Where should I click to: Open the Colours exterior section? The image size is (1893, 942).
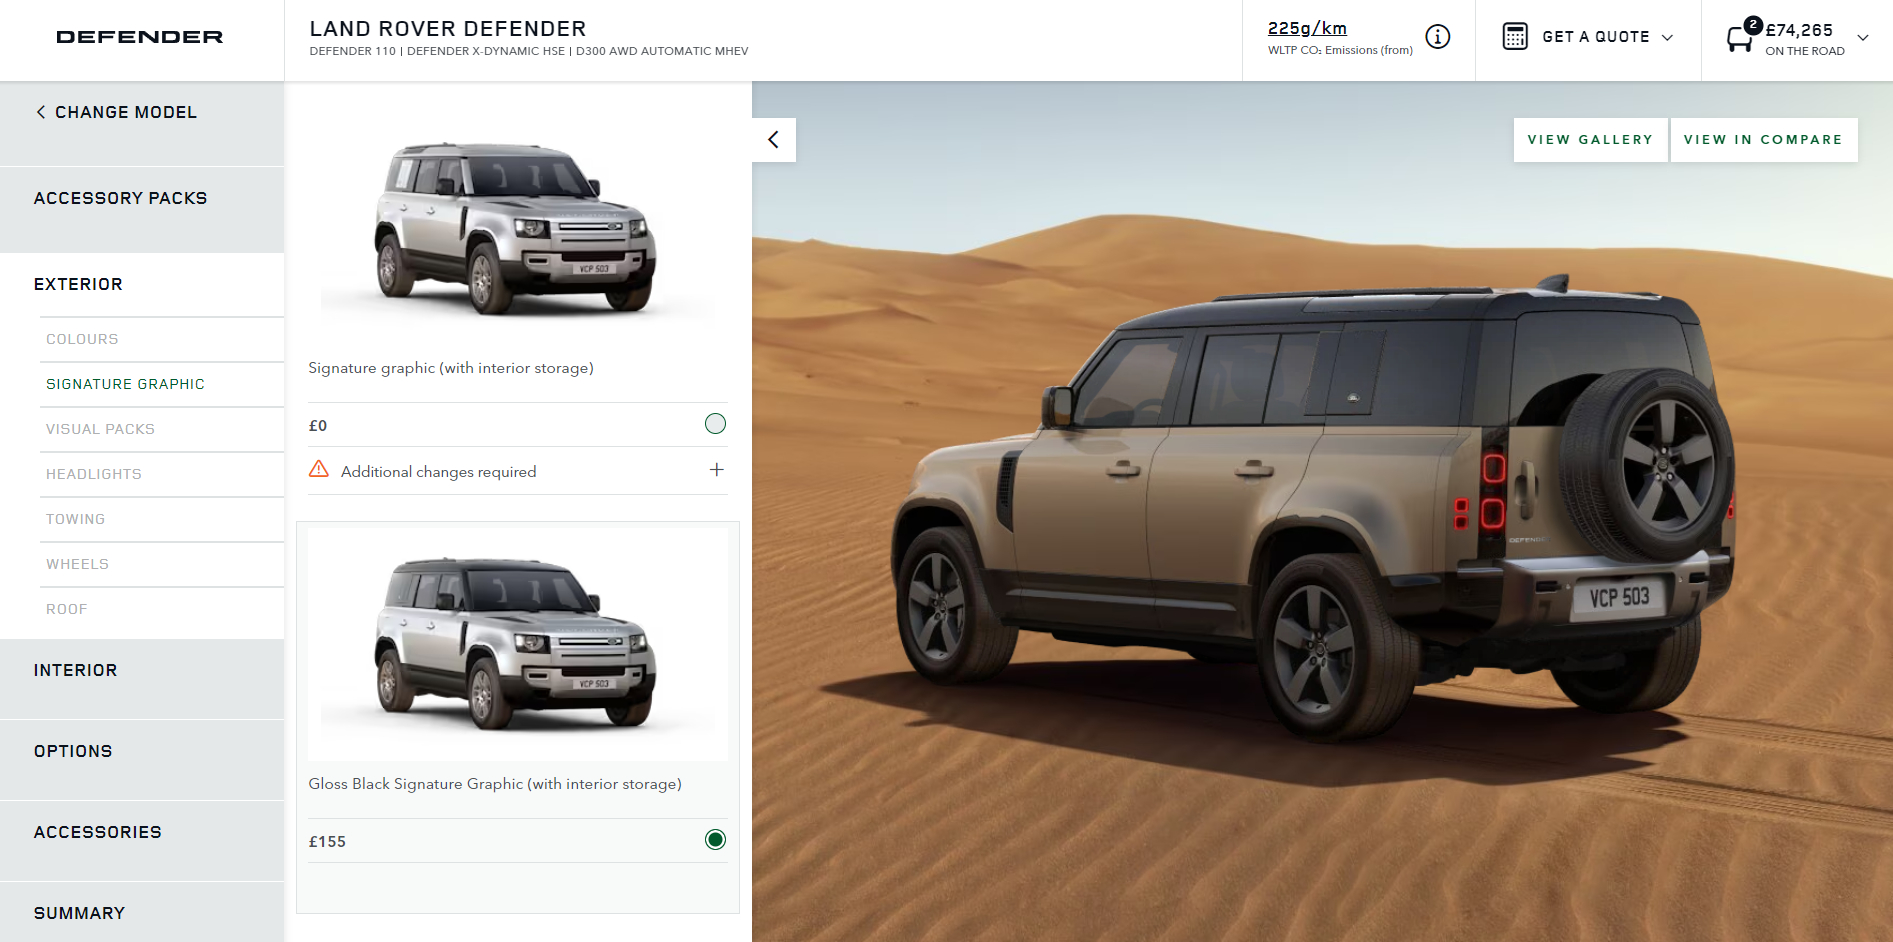[x=82, y=340]
